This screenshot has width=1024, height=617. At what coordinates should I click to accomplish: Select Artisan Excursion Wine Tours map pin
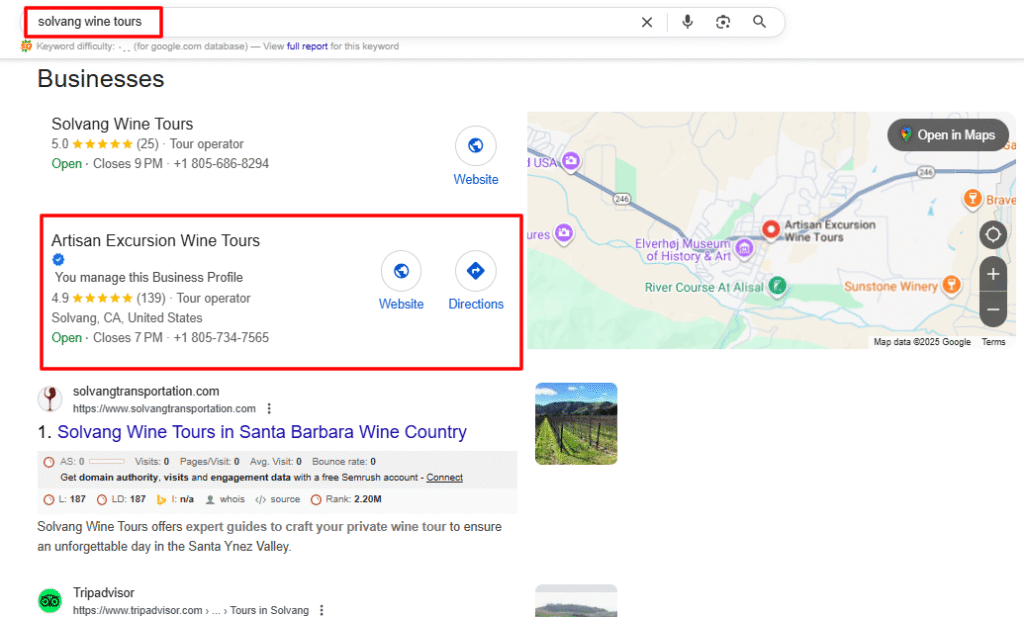(771, 230)
